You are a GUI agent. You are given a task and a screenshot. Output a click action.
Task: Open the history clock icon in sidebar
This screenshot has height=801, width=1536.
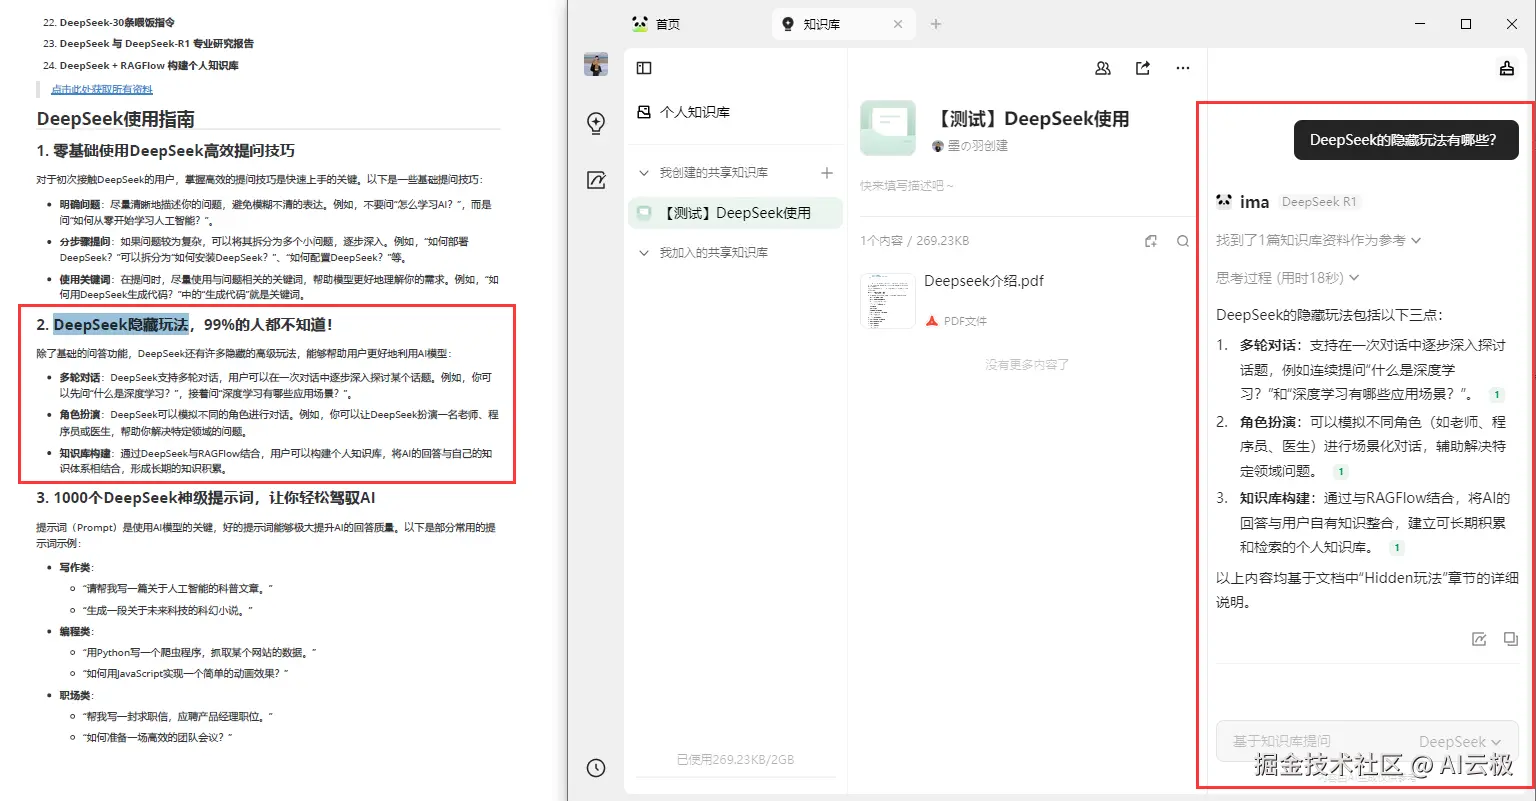(596, 768)
